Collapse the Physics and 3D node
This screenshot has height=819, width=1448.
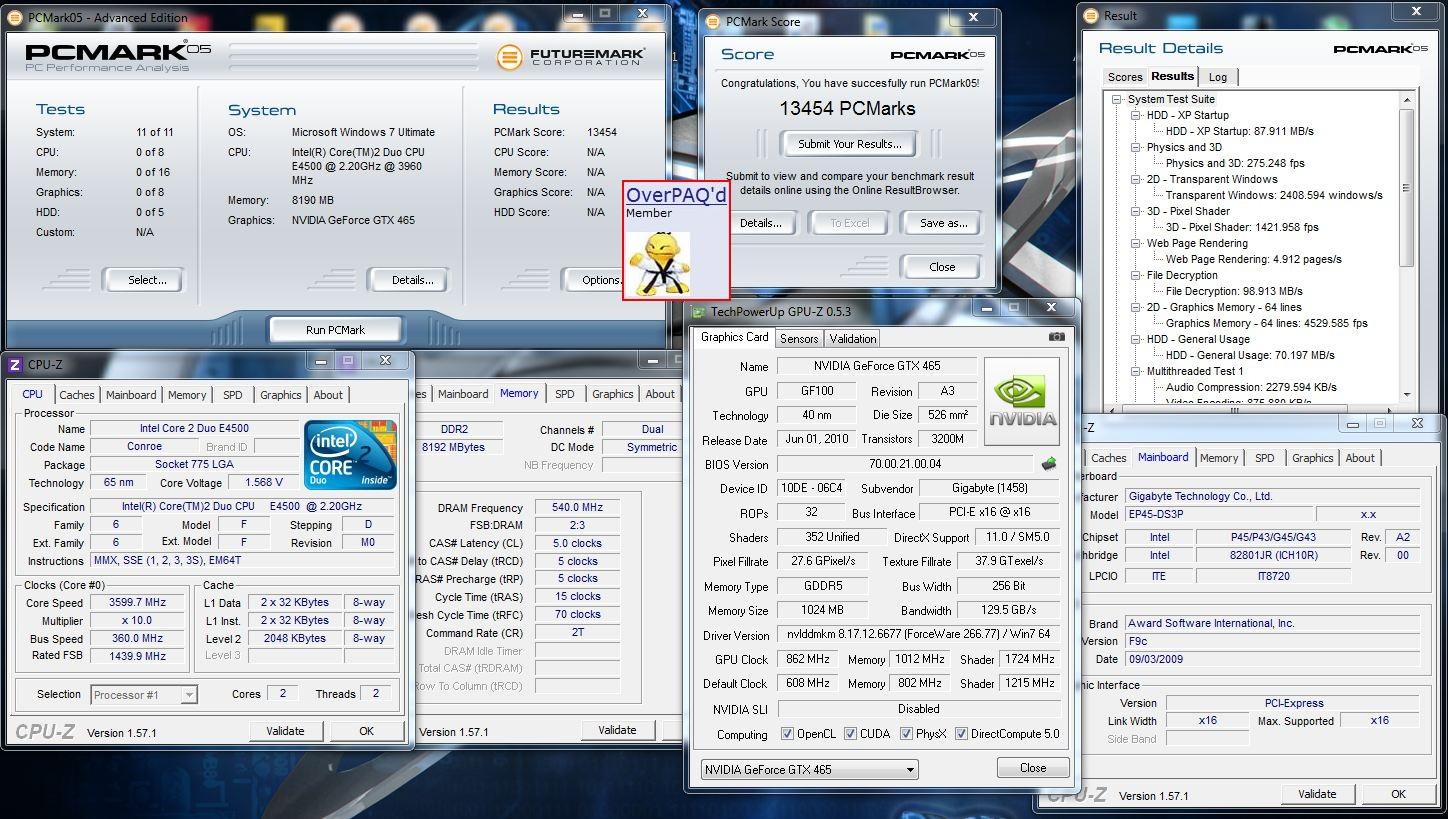click(x=1136, y=148)
